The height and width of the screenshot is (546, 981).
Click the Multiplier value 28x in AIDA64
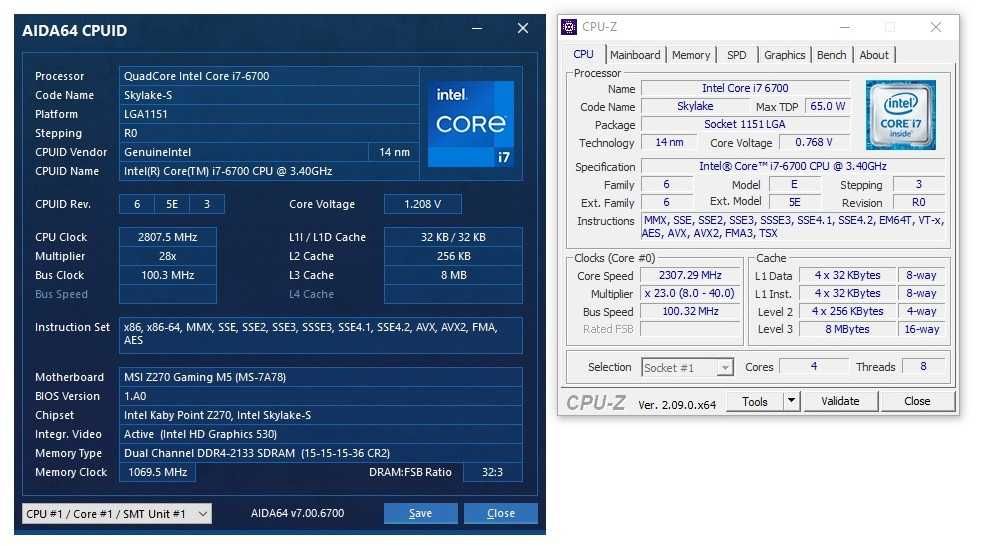point(168,256)
